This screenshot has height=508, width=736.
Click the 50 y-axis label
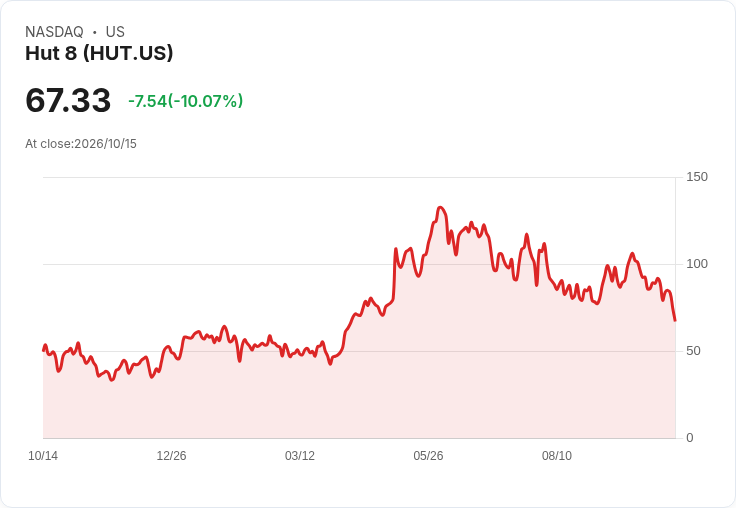693,351
